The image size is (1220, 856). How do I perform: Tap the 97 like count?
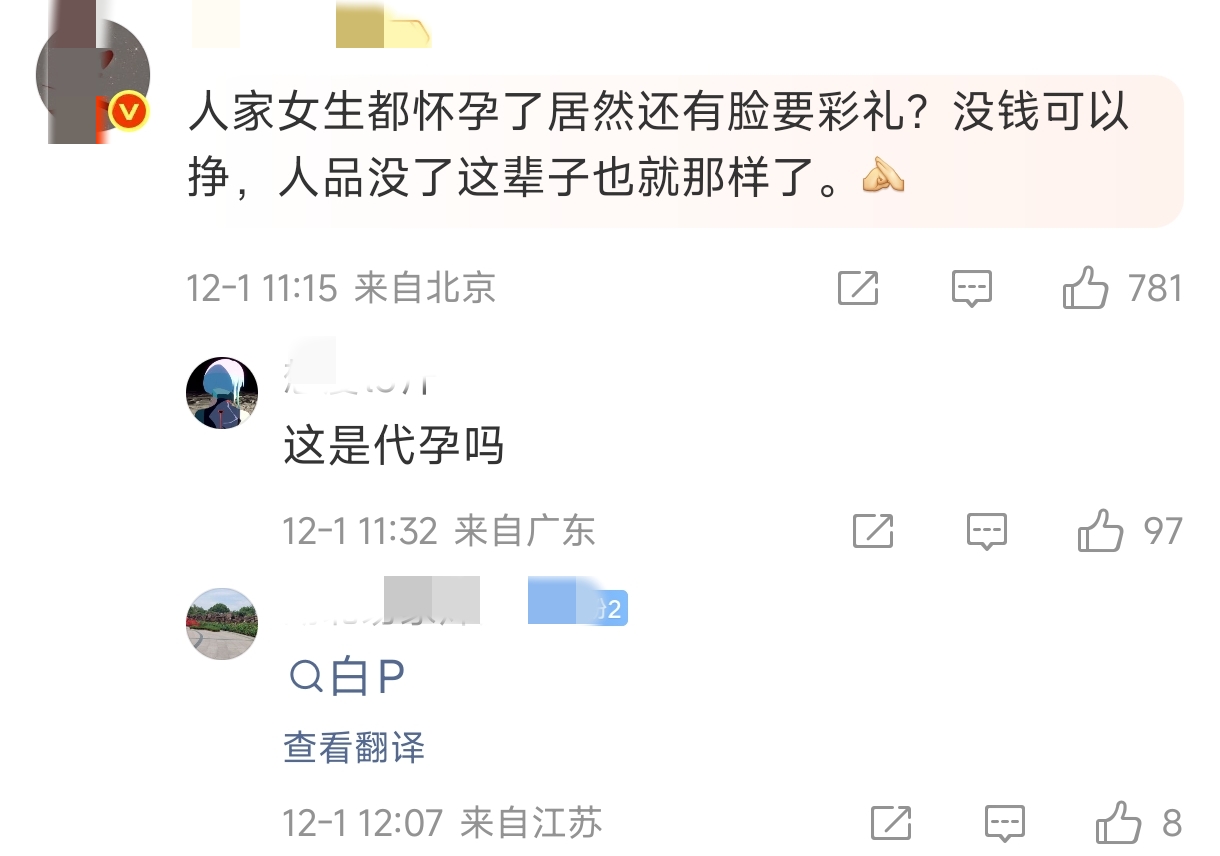click(x=1163, y=531)
